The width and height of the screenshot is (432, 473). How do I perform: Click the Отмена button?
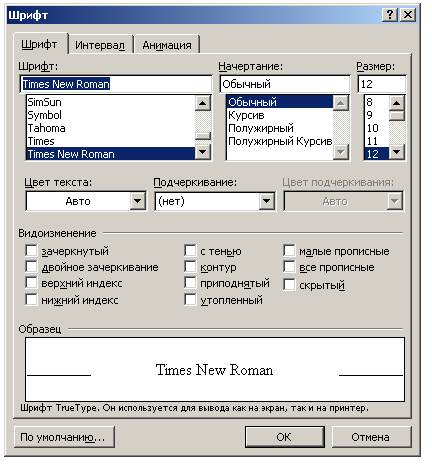click(x=371, y=437)
